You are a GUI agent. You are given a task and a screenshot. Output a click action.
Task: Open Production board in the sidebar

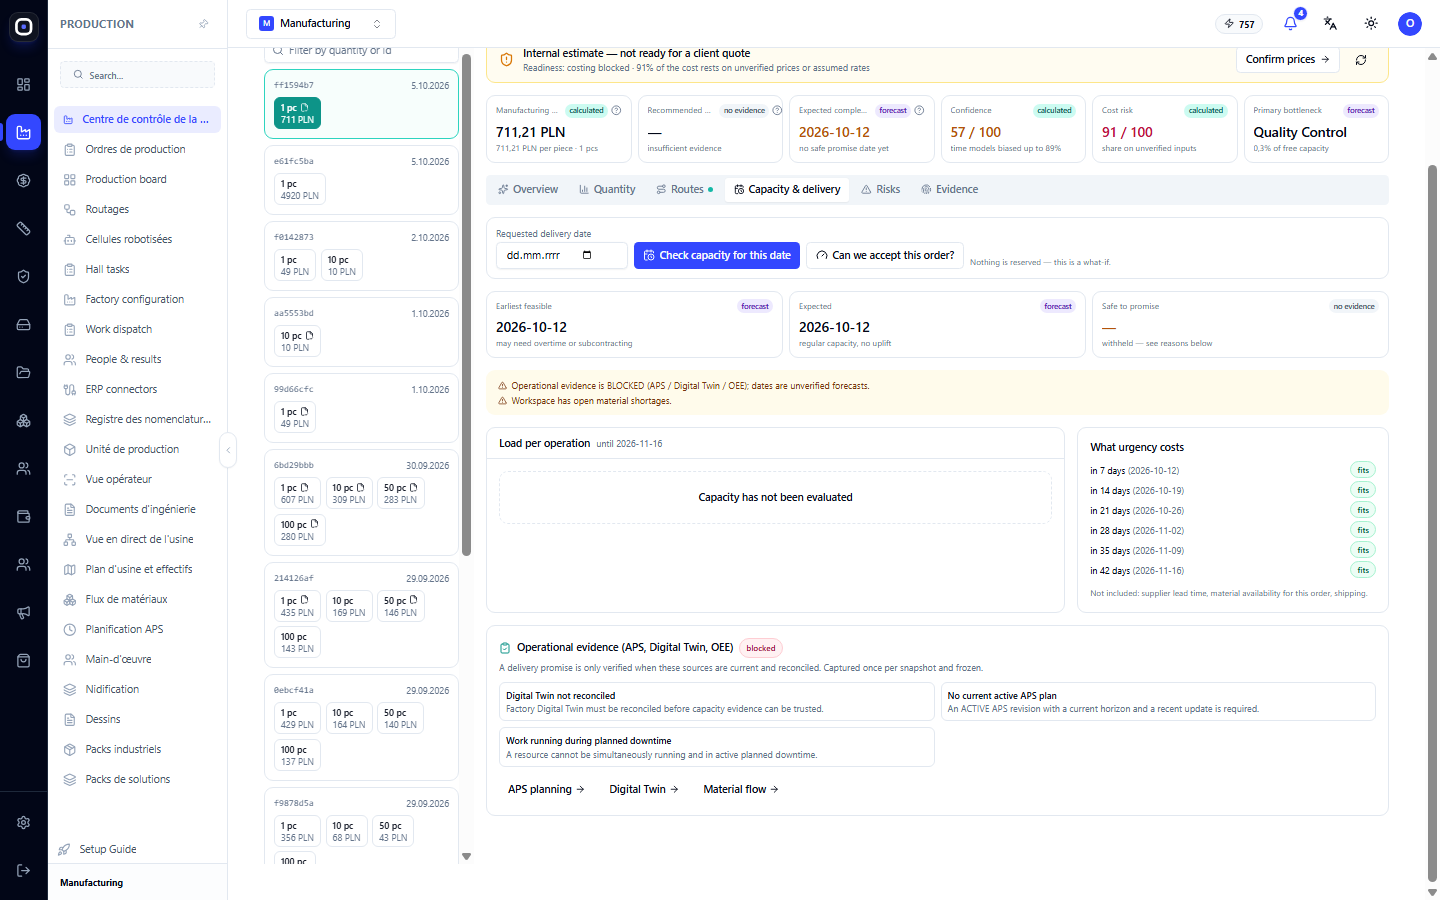(137, 180)
